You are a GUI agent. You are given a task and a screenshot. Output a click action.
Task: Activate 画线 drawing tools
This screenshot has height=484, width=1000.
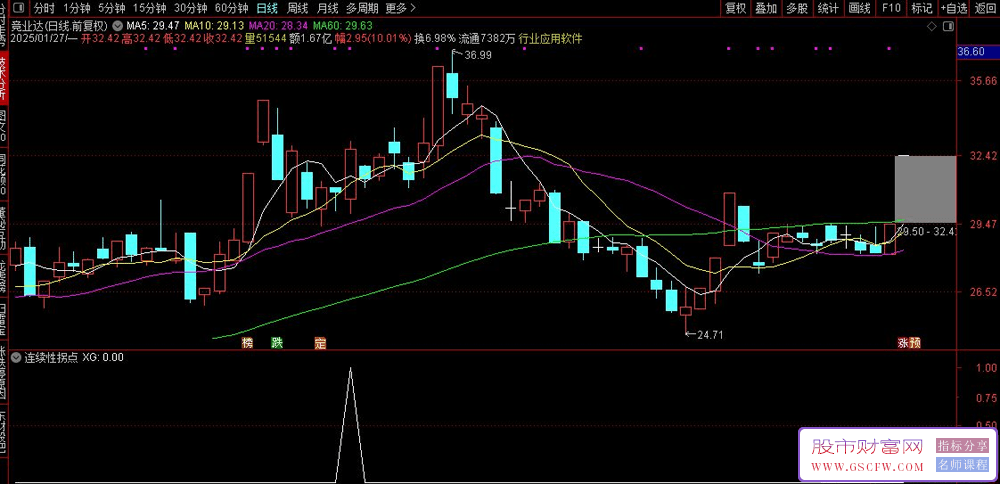(859, 8)
